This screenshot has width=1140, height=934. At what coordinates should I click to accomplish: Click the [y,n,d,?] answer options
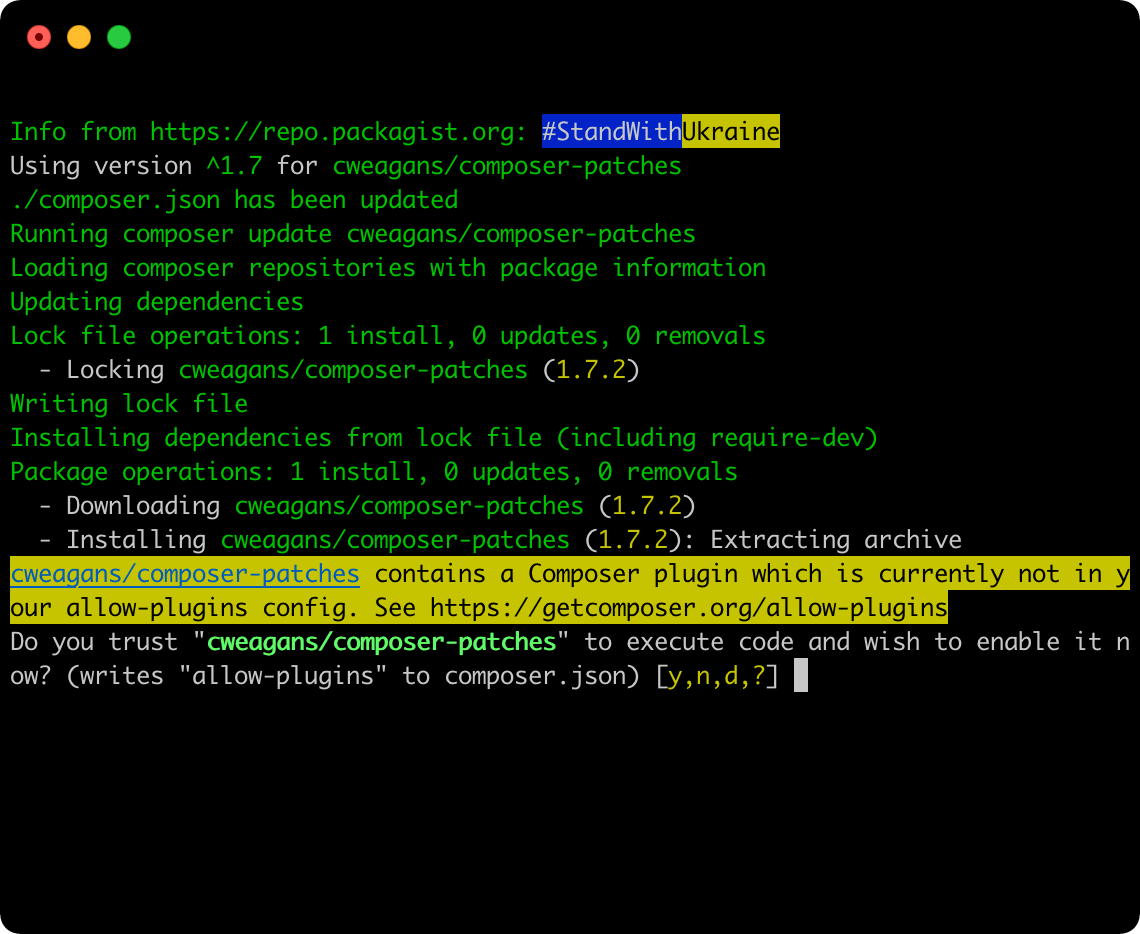pos(717,676)
